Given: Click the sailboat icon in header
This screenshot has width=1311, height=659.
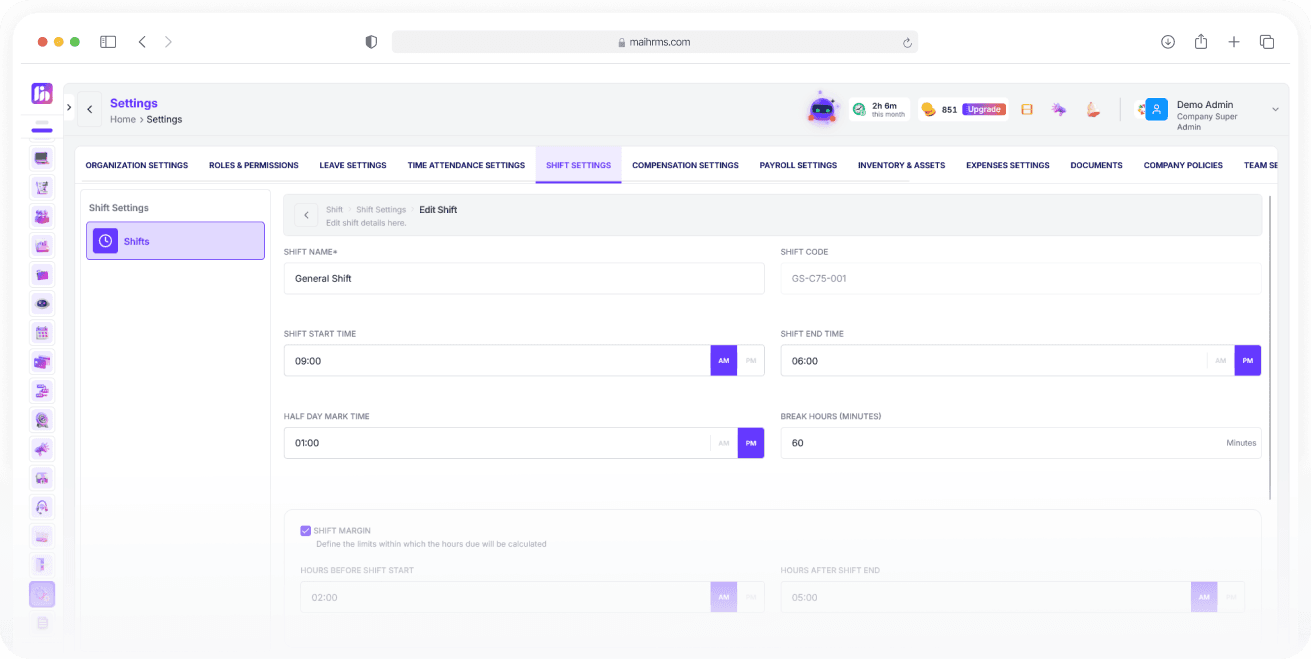Looking at the screenshot, I should 1092,109.
